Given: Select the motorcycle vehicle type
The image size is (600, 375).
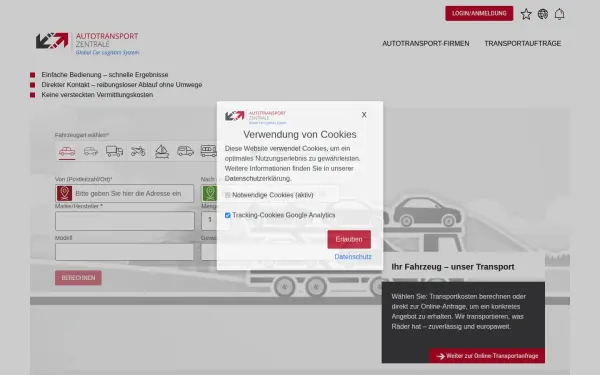Looking at the screenshot, I should (x=138, y=152).
